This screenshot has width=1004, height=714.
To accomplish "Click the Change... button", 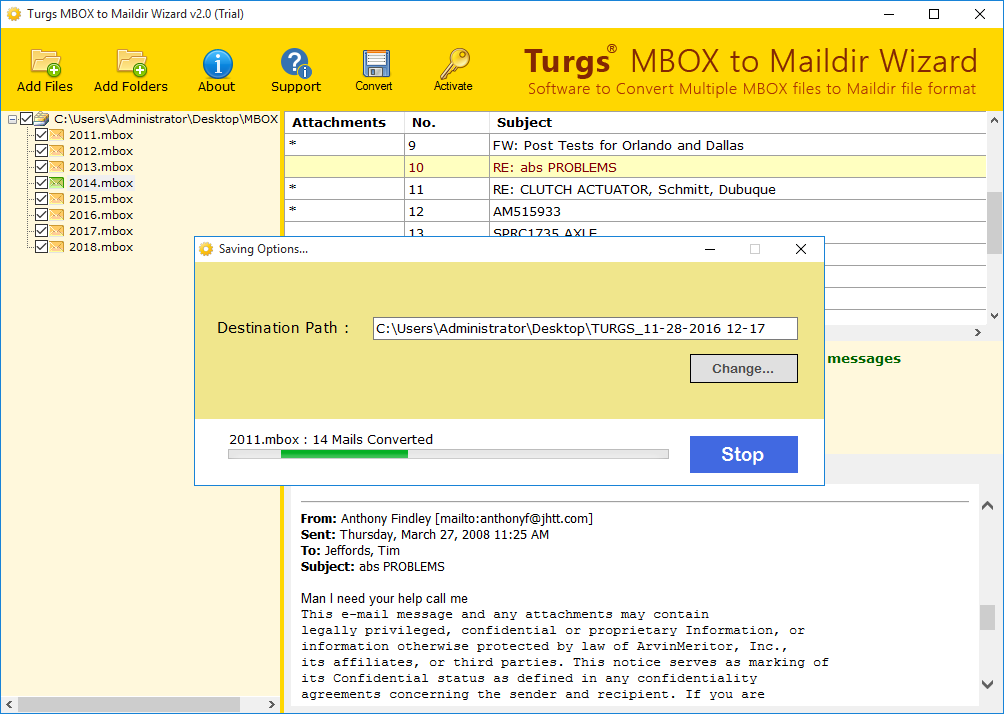I will click(x=743, y=368).
